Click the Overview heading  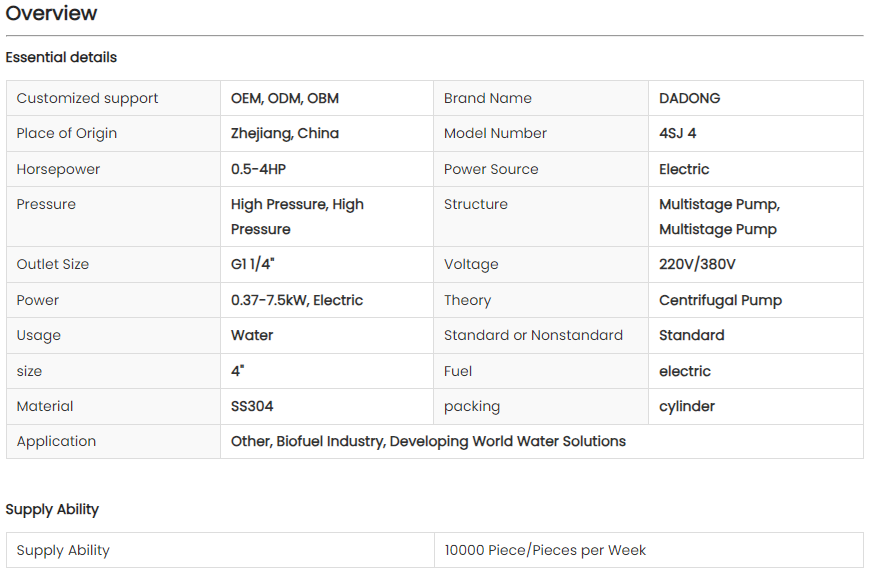pyautogui.click(x=52, y=14)
